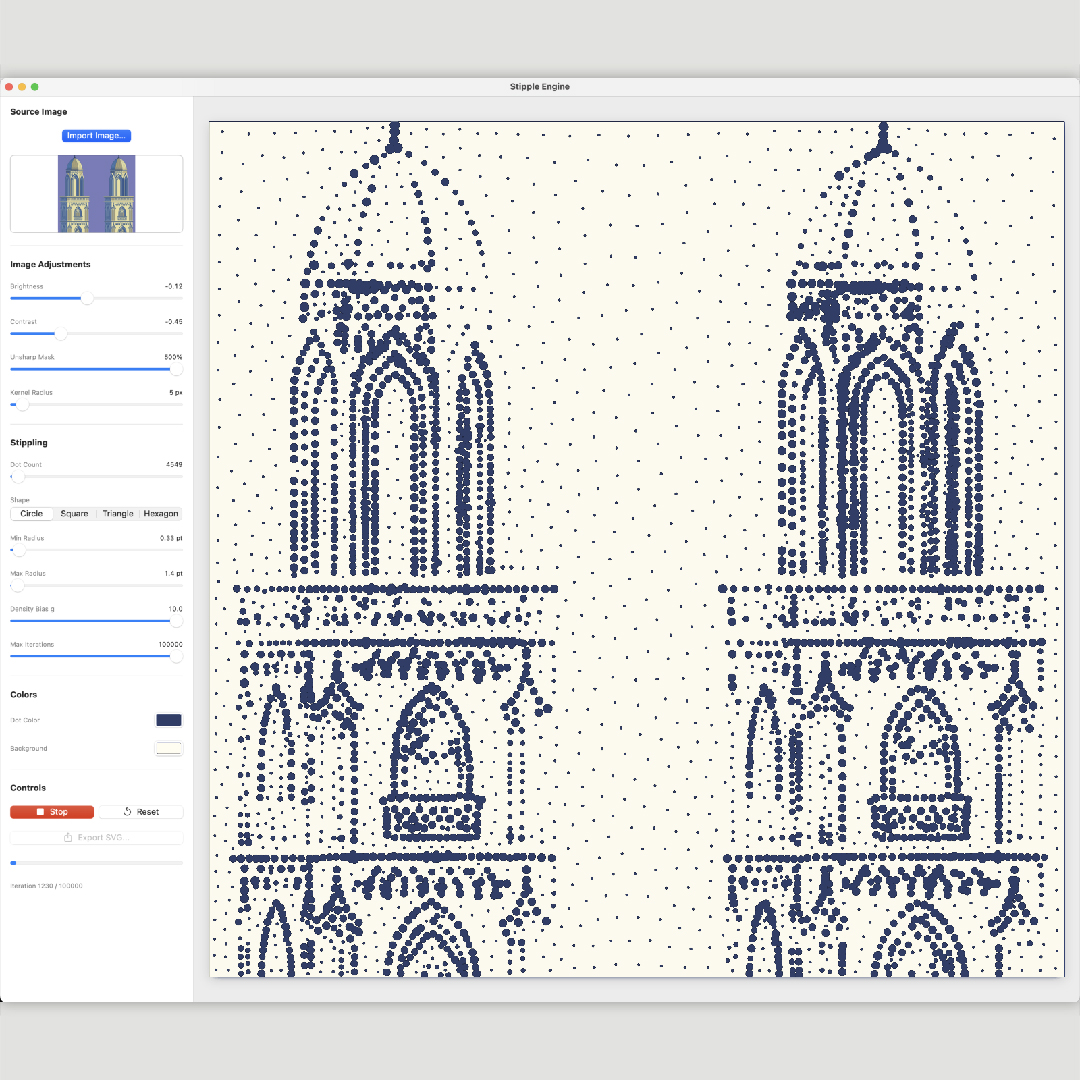
Task: Click the square stop icon in the Stop button
Action: pyautogui.click(x=40, y=812)
